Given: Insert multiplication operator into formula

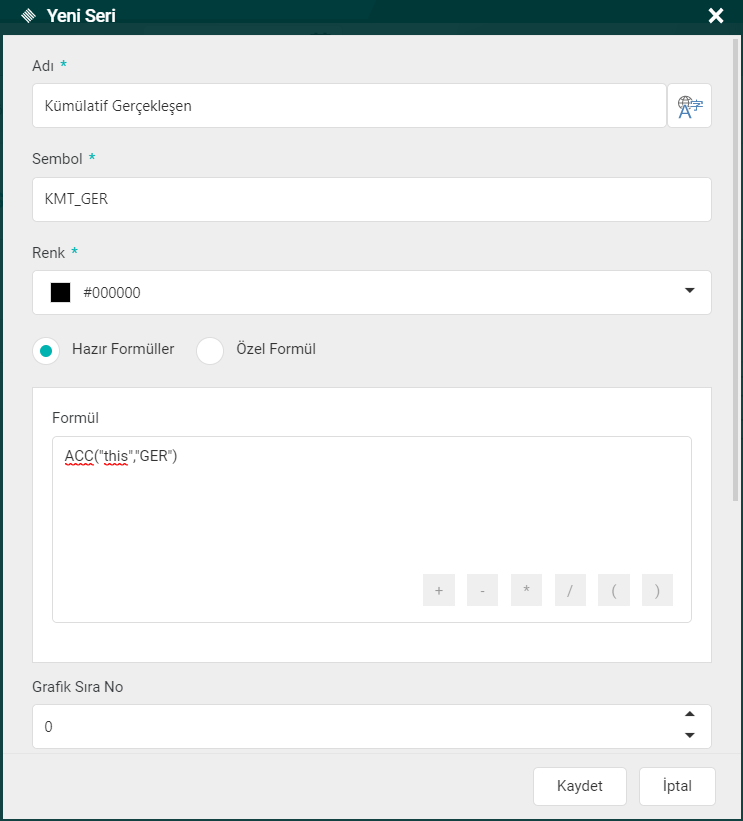Looking at the screenshot, I should point(526,590).
